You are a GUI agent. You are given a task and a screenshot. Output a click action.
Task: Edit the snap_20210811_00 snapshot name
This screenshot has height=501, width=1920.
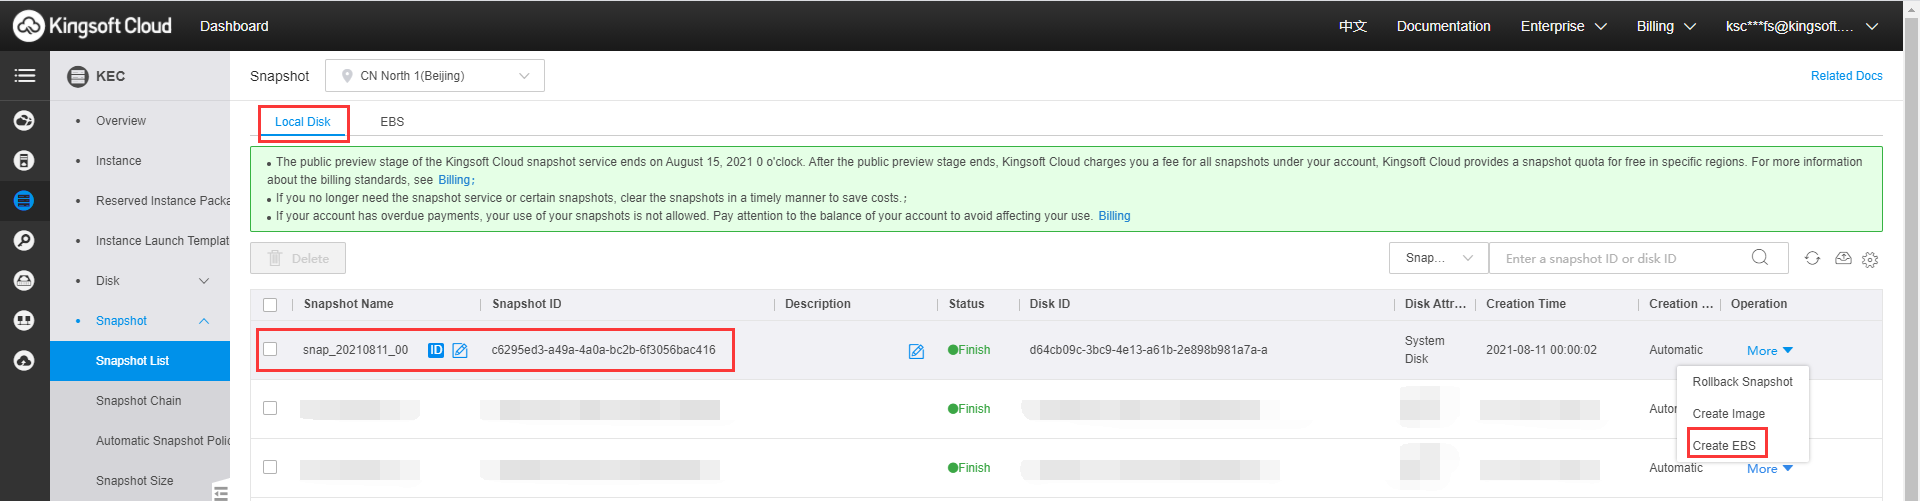tap(460, 350)
